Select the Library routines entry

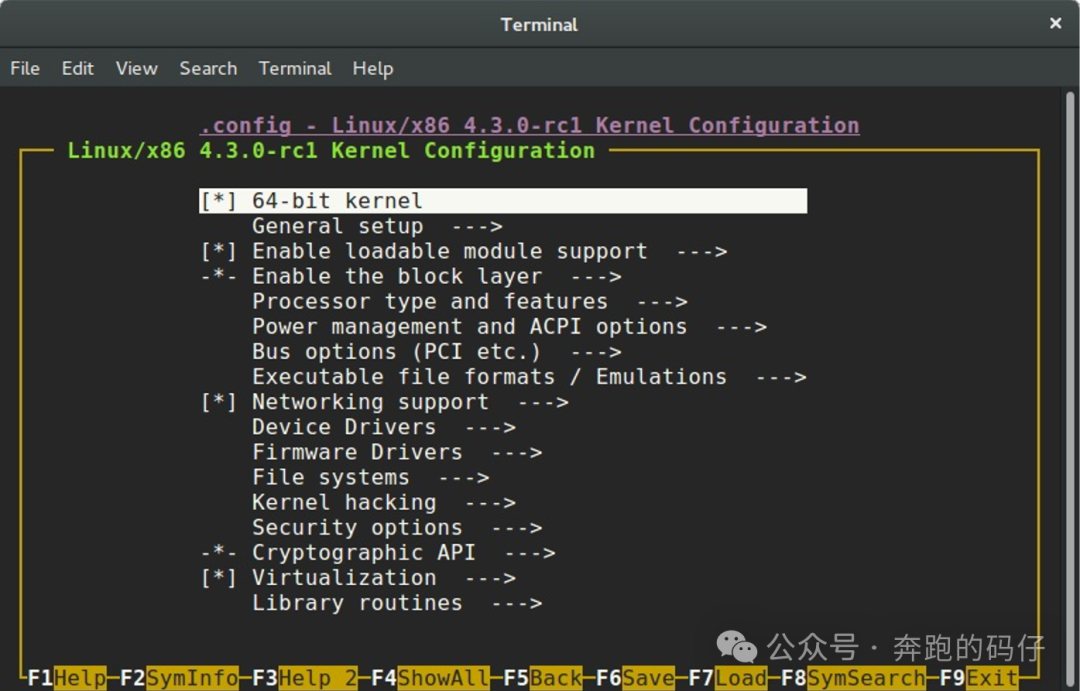356,602
